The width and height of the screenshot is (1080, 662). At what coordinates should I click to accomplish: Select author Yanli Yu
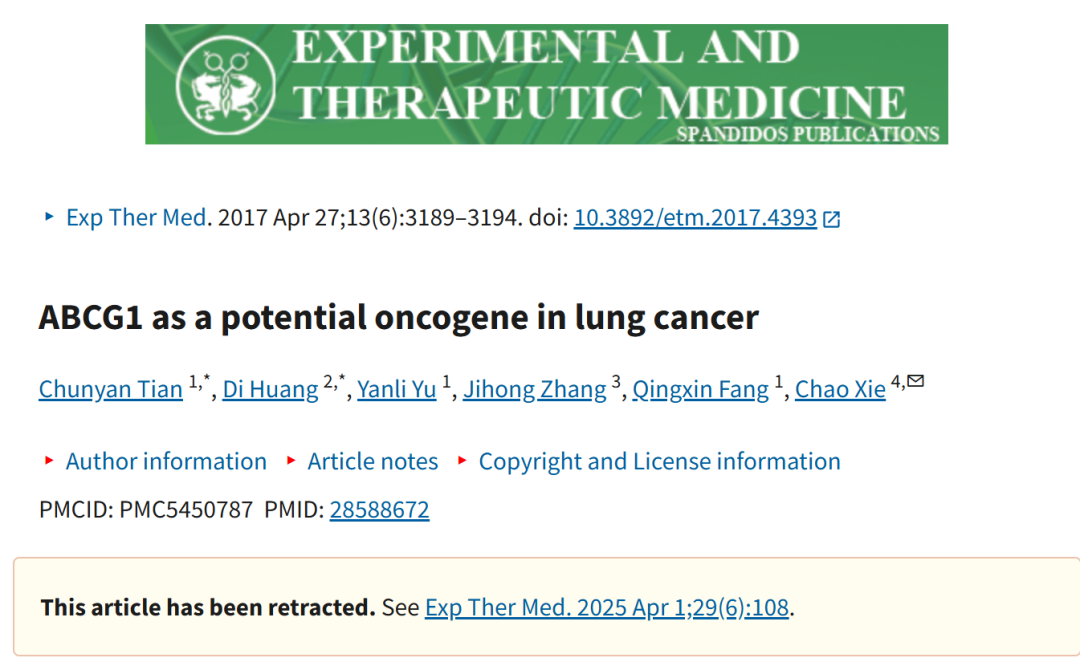coord(397,389)
